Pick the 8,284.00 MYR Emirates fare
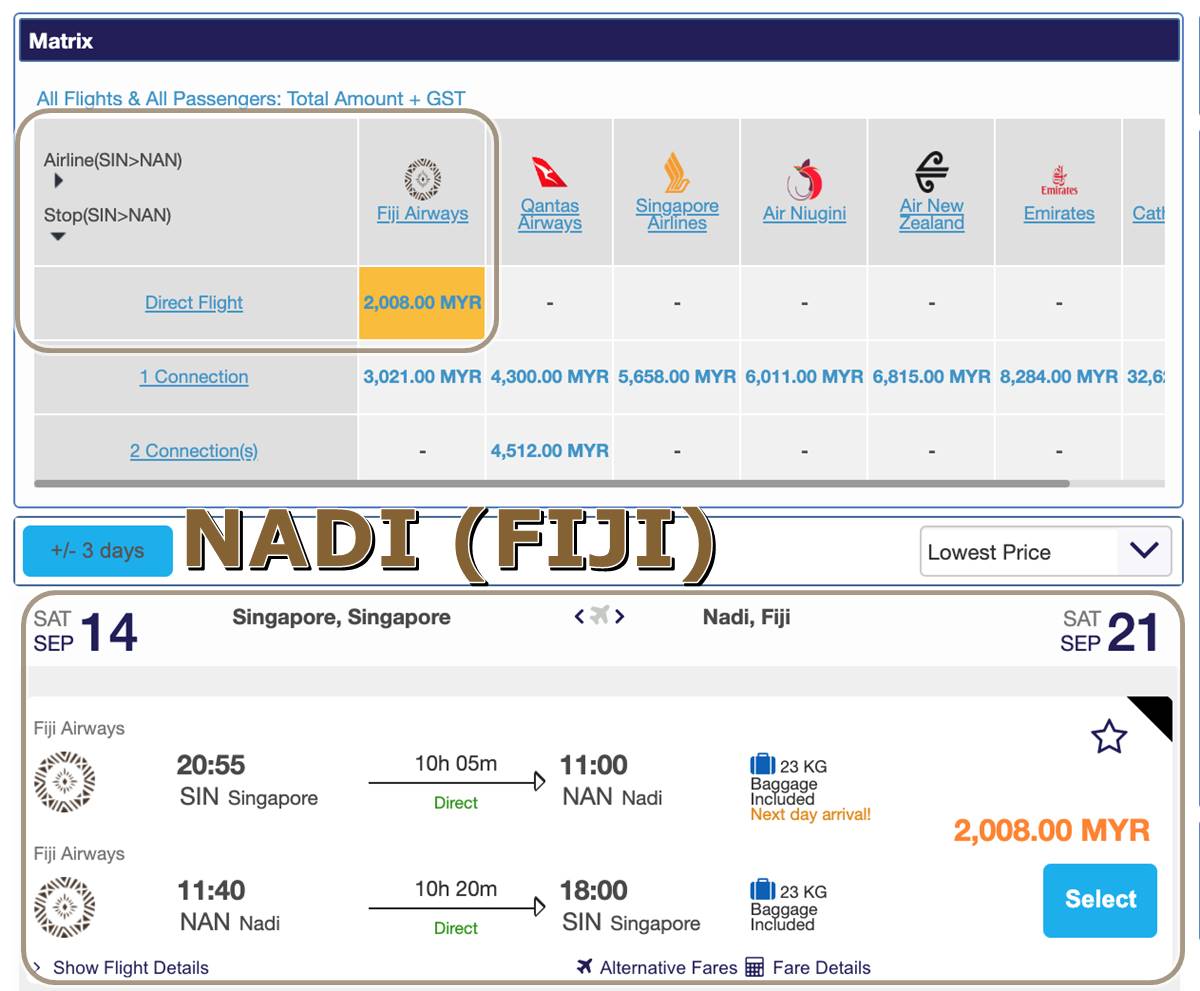The width and height of the screenshot is (1200, 991). point(1059,376)
